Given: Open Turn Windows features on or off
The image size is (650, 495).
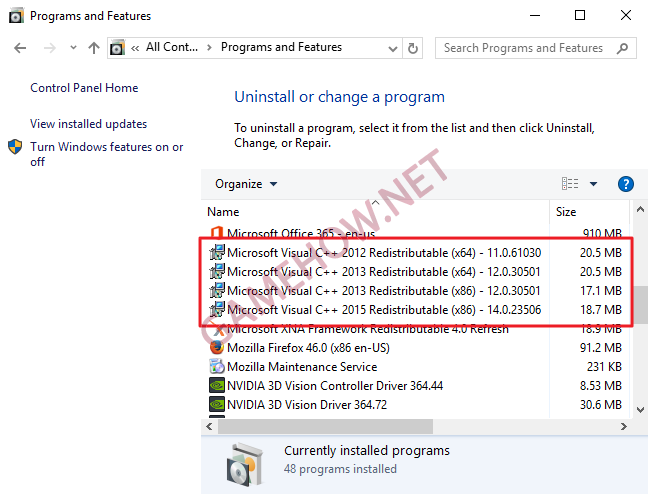Looking at the screenshot, I should point(107,154).
